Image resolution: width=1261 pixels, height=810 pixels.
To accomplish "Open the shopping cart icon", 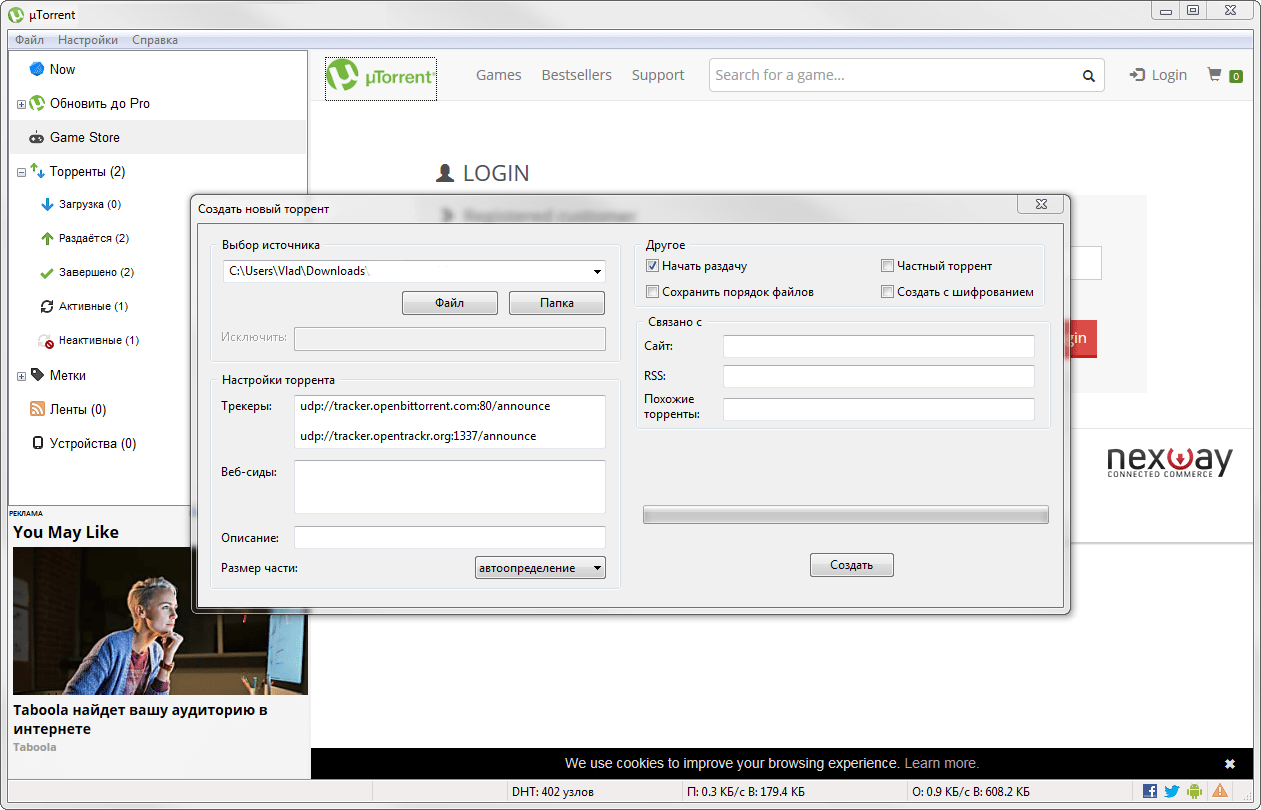I will 1215,74.
